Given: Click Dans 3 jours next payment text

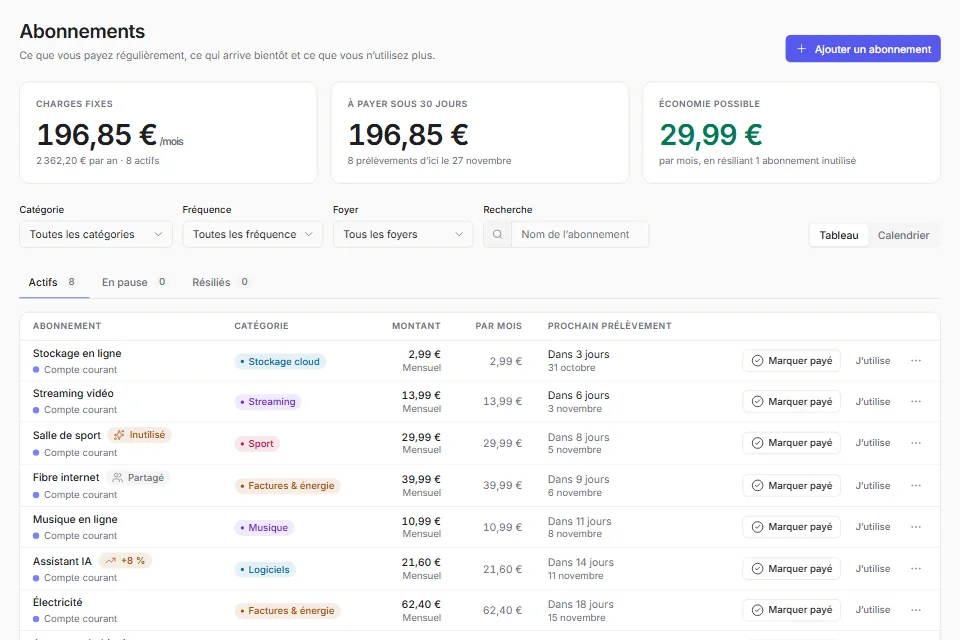Looking at the screenshot, I should coord(579,355).
